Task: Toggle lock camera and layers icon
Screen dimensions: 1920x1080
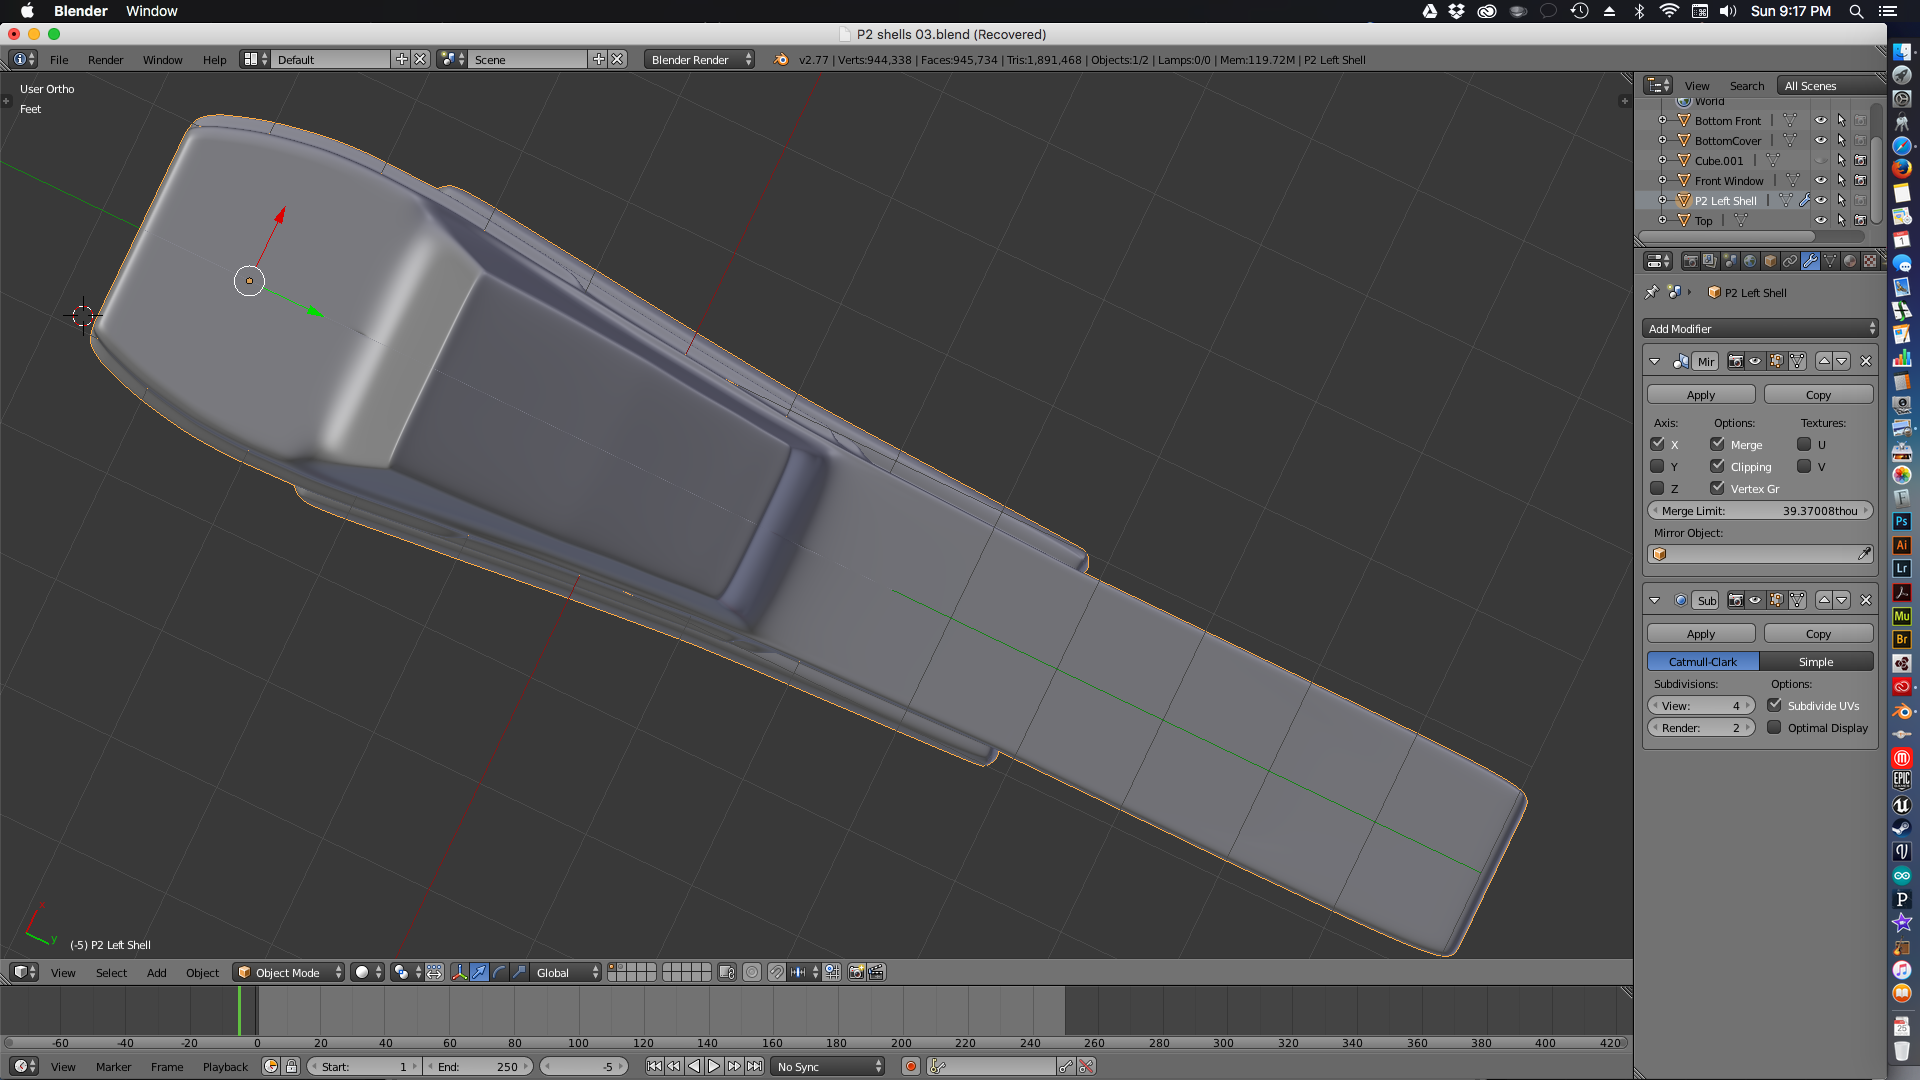Action: tap(727, 972)
